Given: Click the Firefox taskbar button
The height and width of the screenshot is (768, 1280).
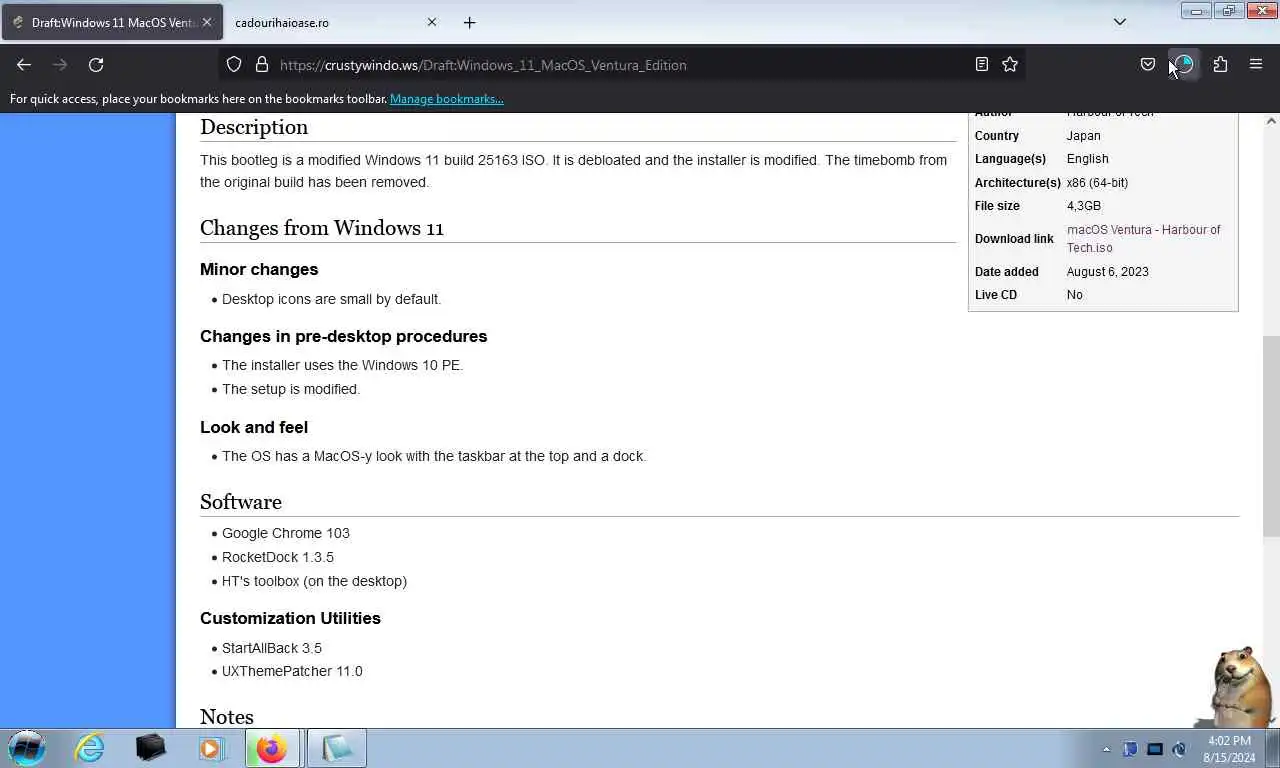Looking at the screenshot, I should click(272, 748).
